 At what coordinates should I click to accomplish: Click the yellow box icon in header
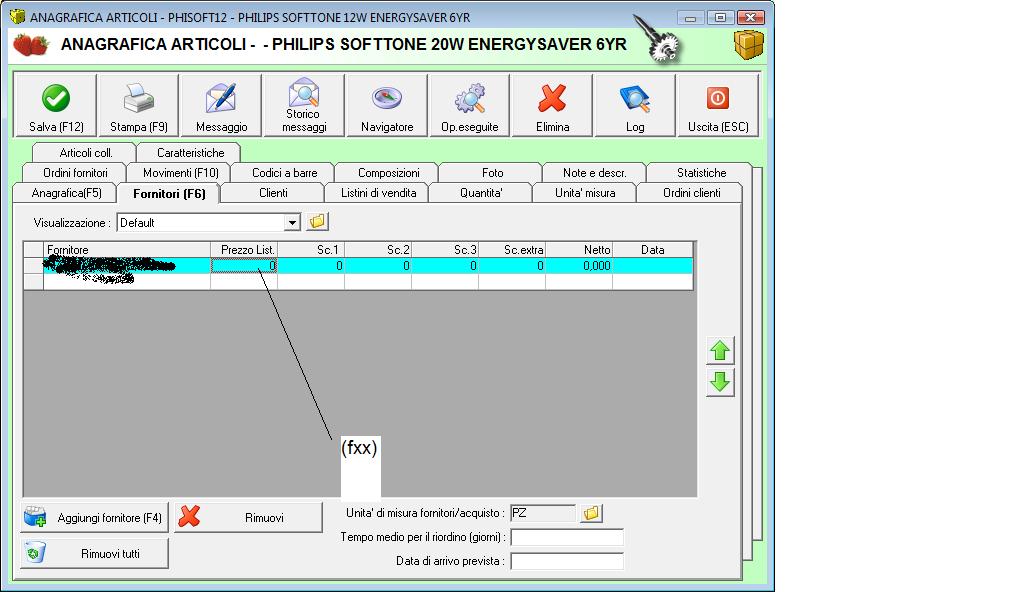click(748, 45)
